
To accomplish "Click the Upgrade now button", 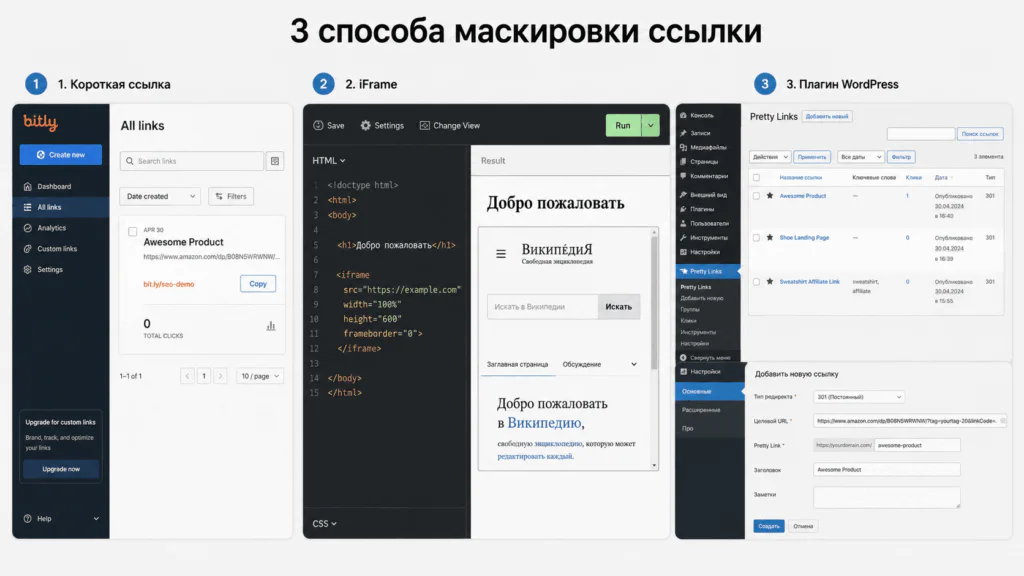I will [61, 469].
